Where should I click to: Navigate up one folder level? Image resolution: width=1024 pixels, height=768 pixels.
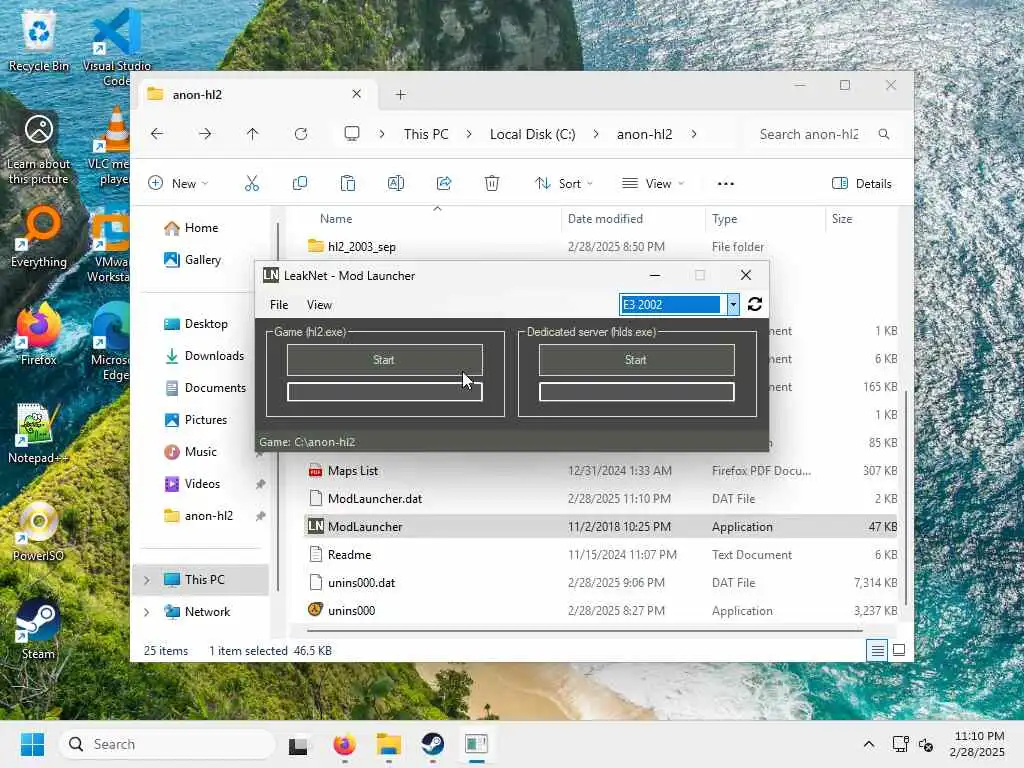253,134
